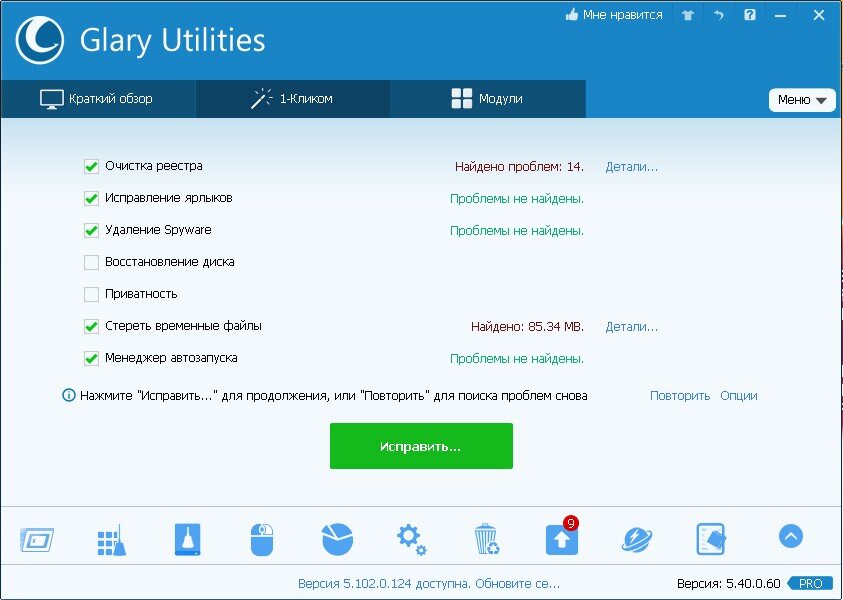Screen dimensions: 843x600
Task: Uncheck Стереть временные файлы checkbox
Action: point(91,326)
